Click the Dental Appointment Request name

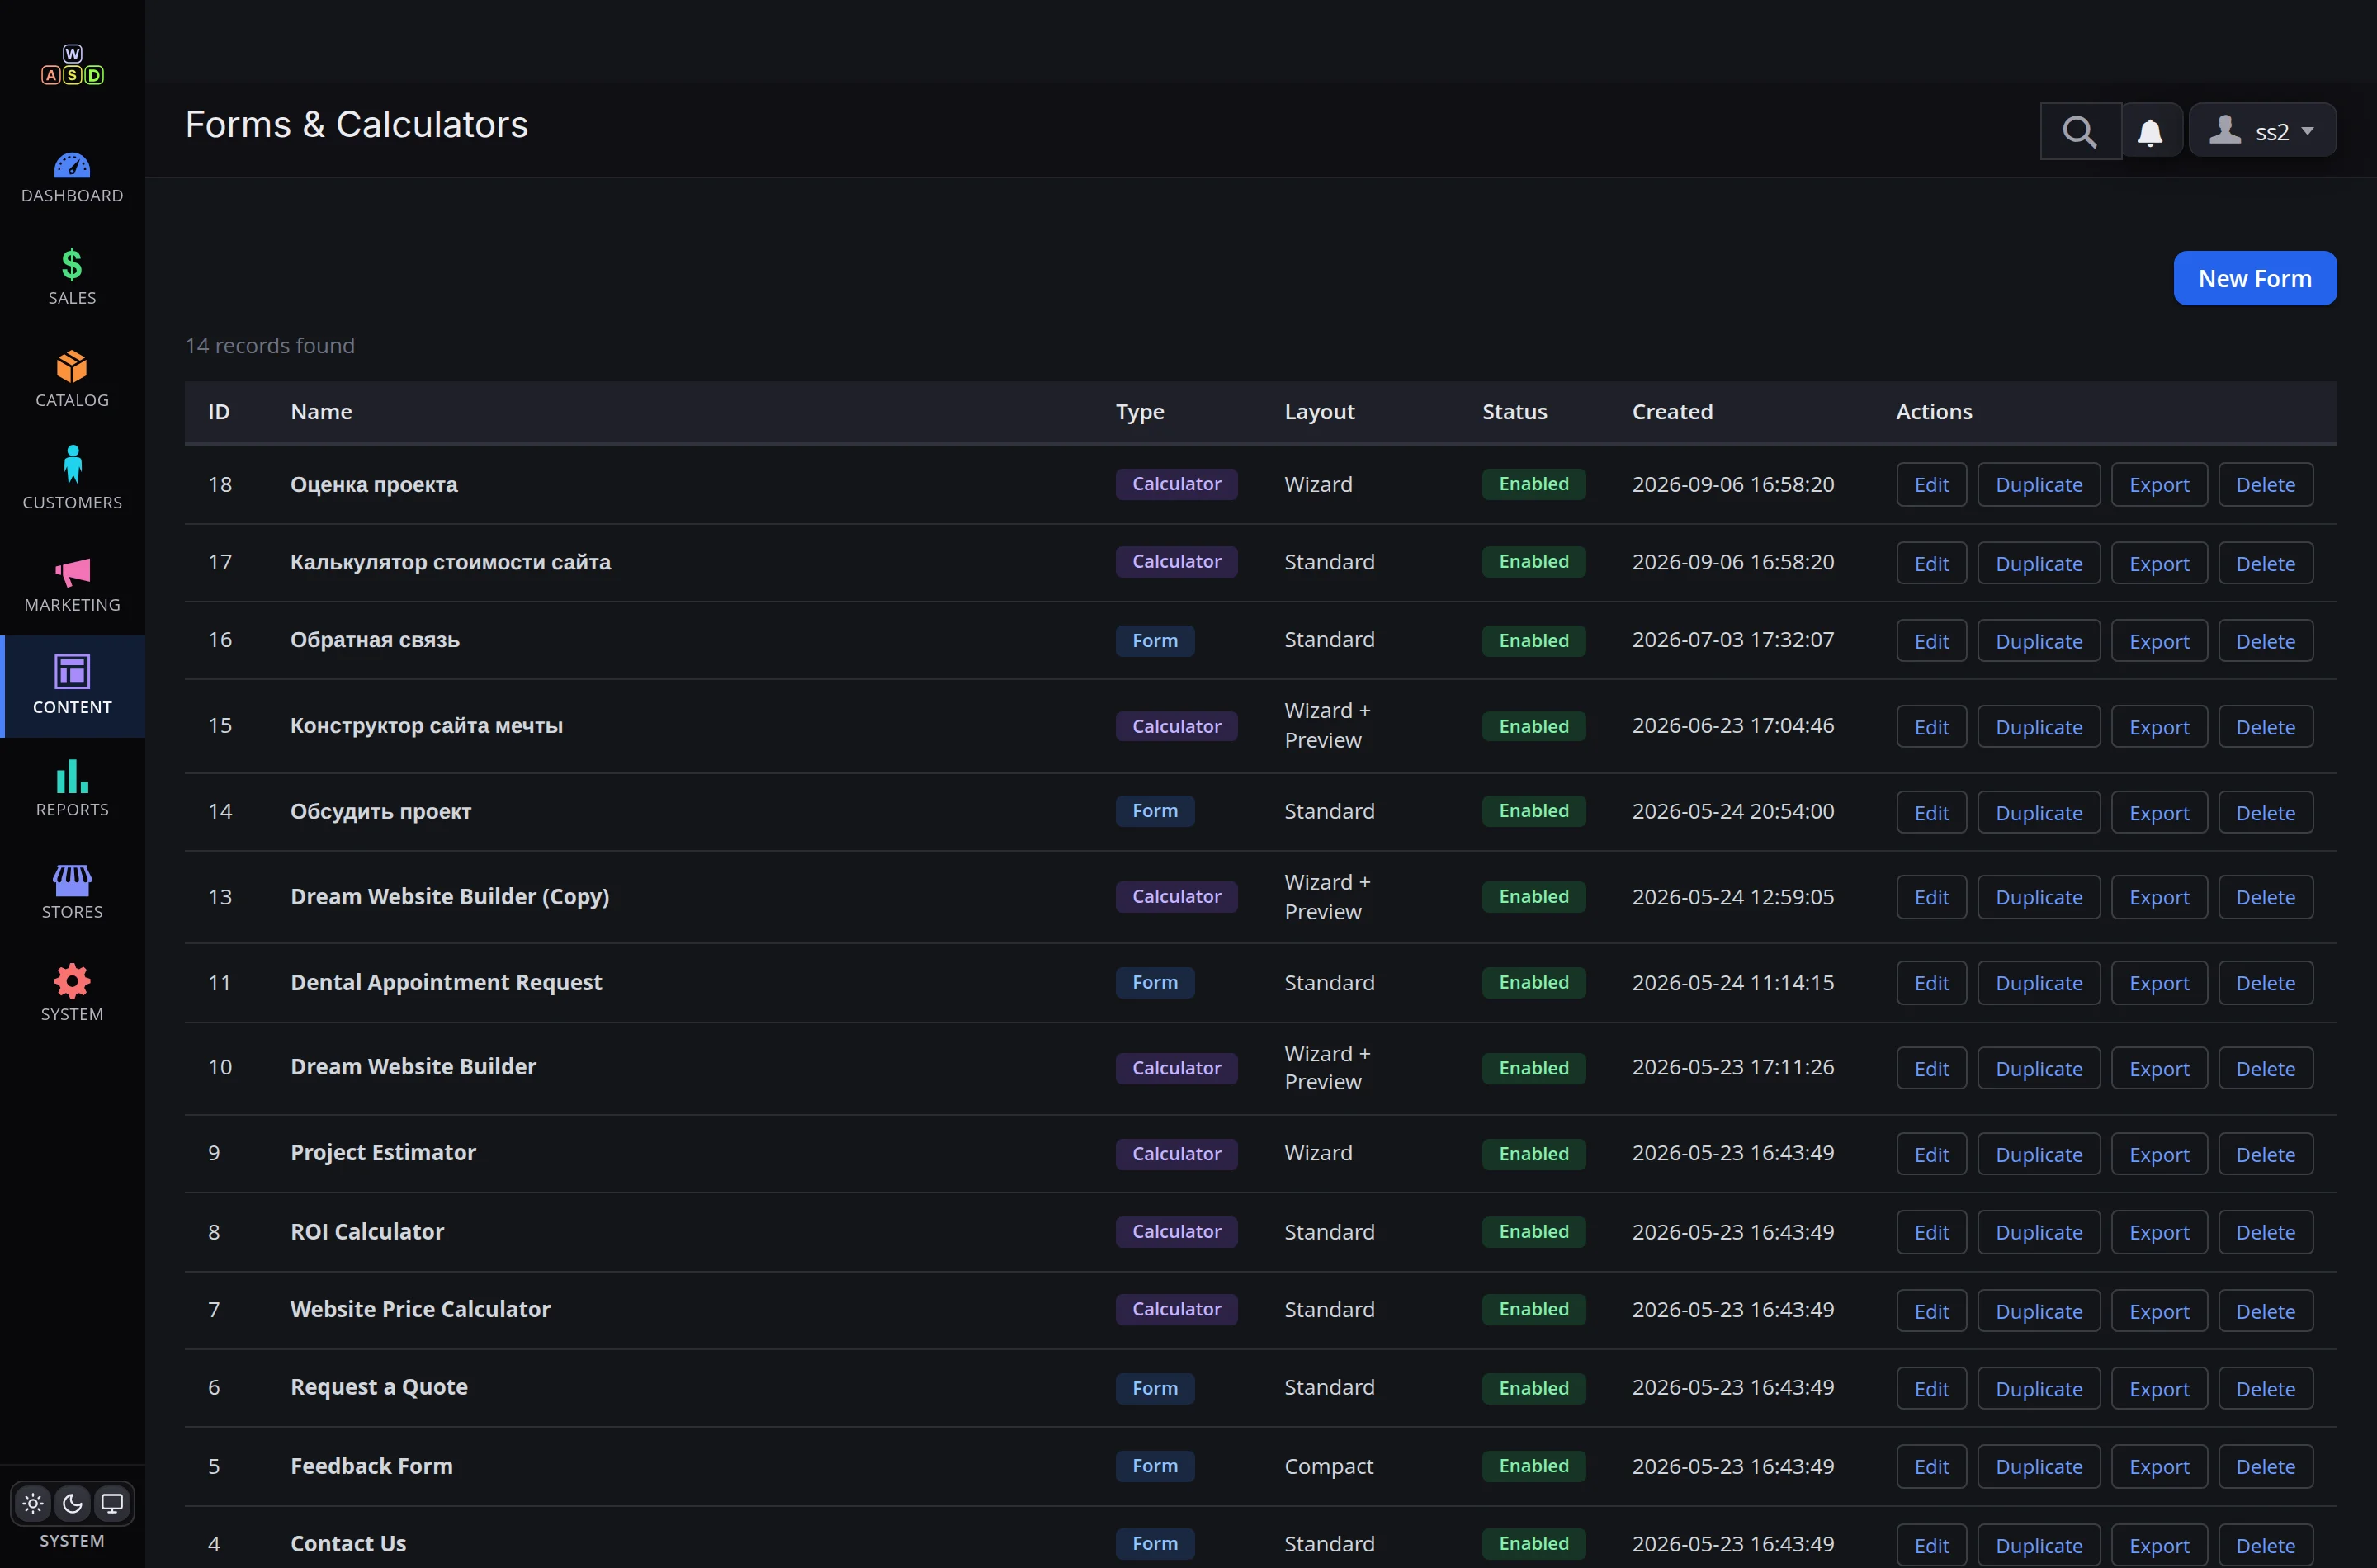446,983
